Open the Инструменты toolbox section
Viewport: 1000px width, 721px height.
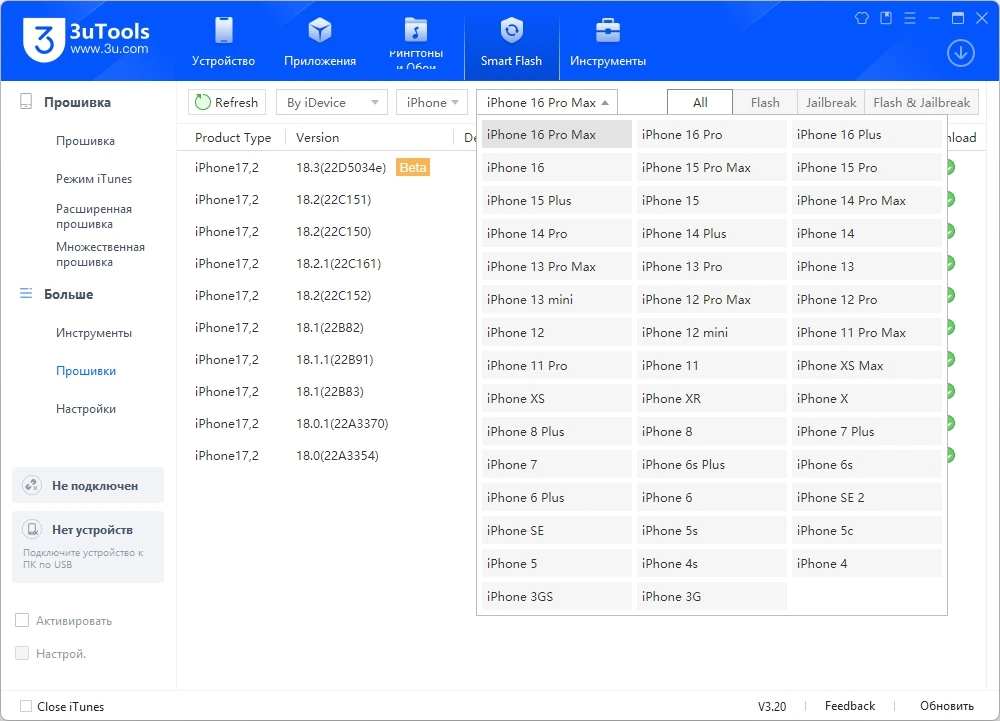coord(608,42)
